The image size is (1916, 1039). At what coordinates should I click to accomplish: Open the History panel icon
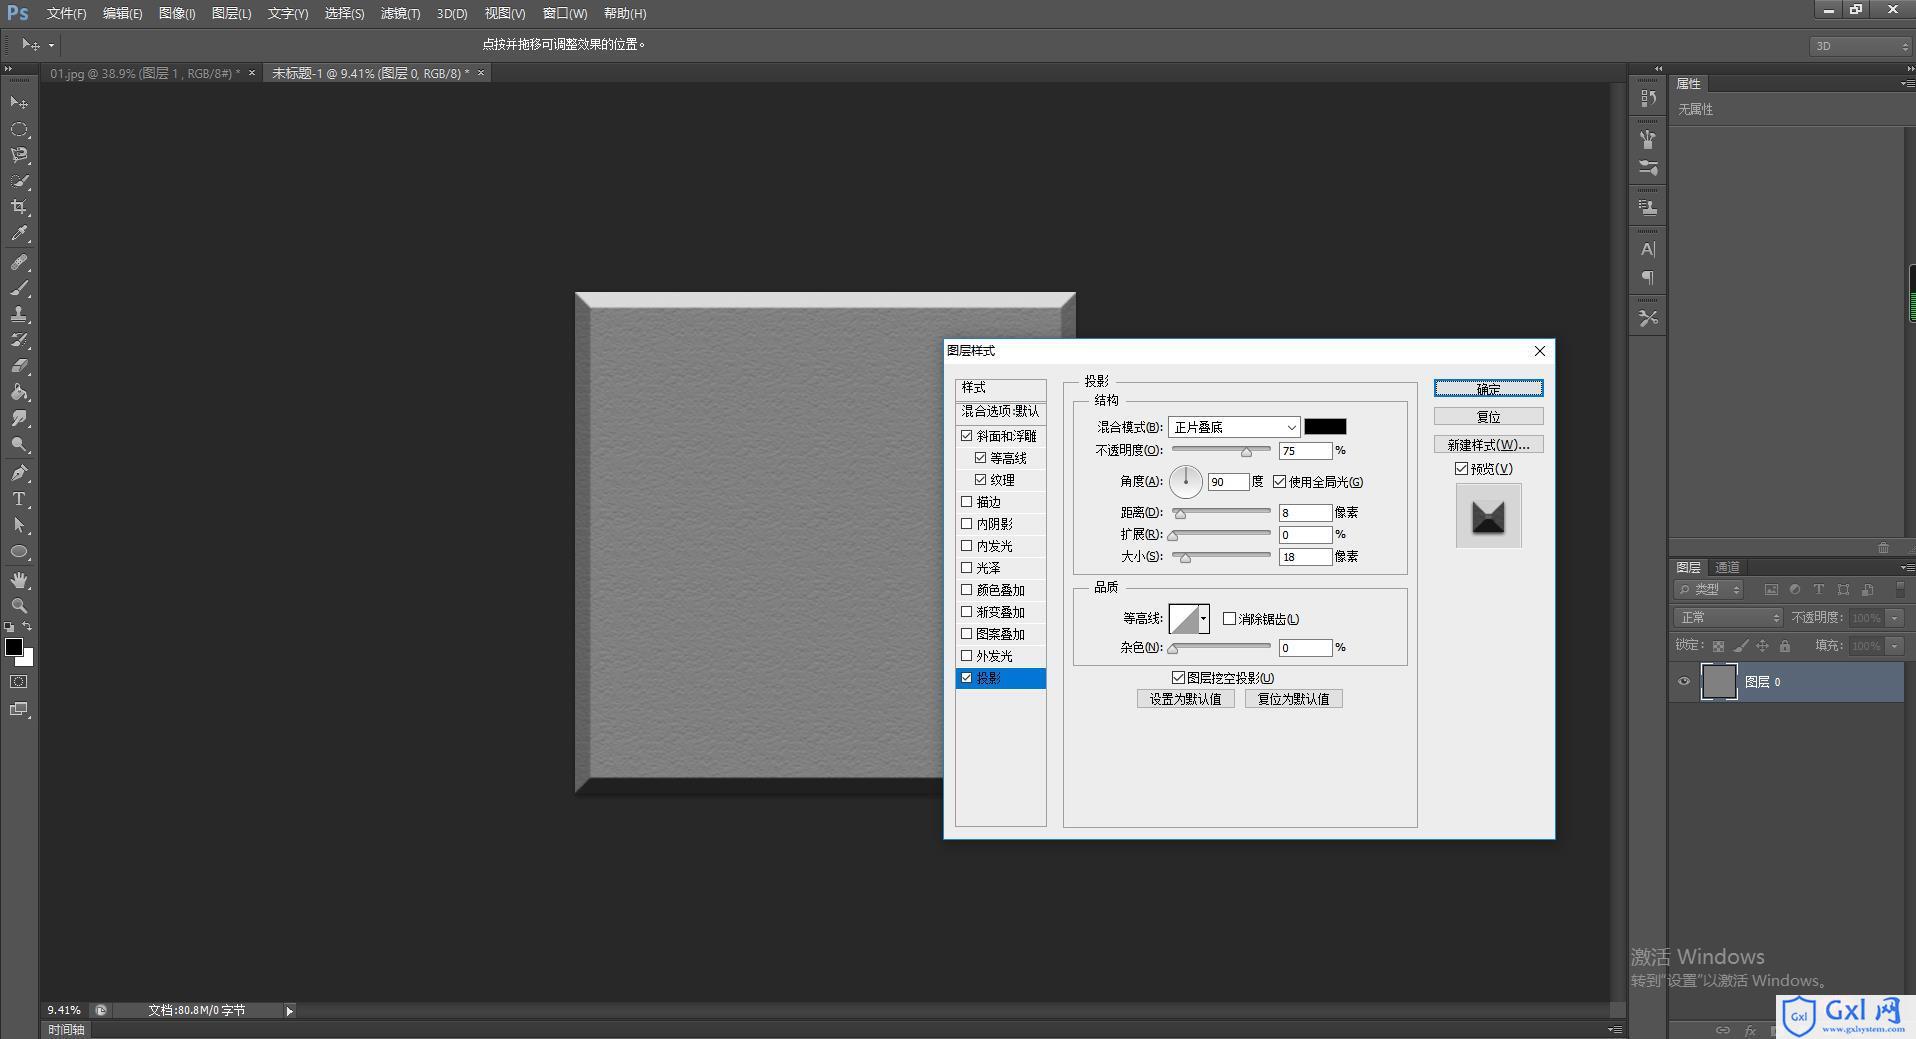[x=1648, y=98]
